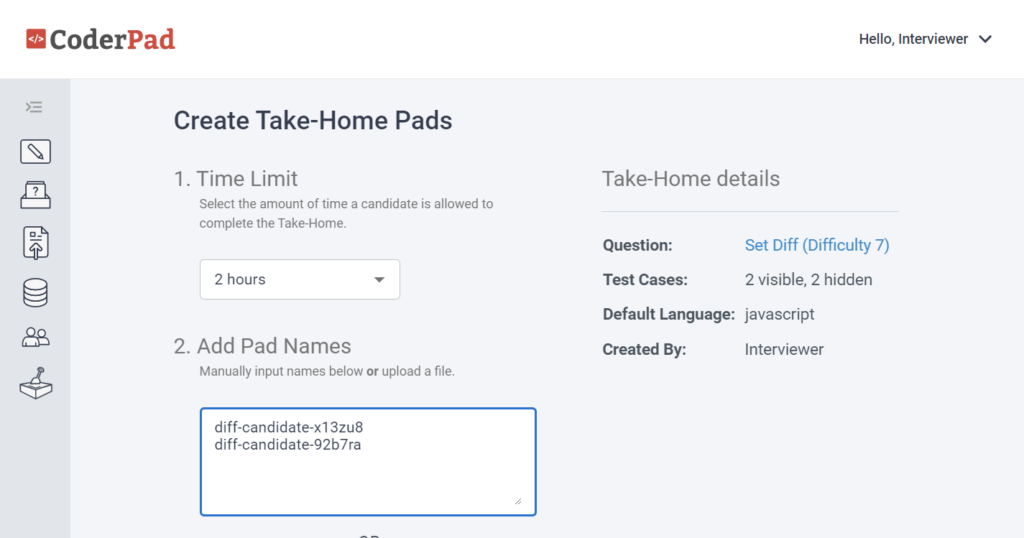Click the upload a file text

(418, 371)
